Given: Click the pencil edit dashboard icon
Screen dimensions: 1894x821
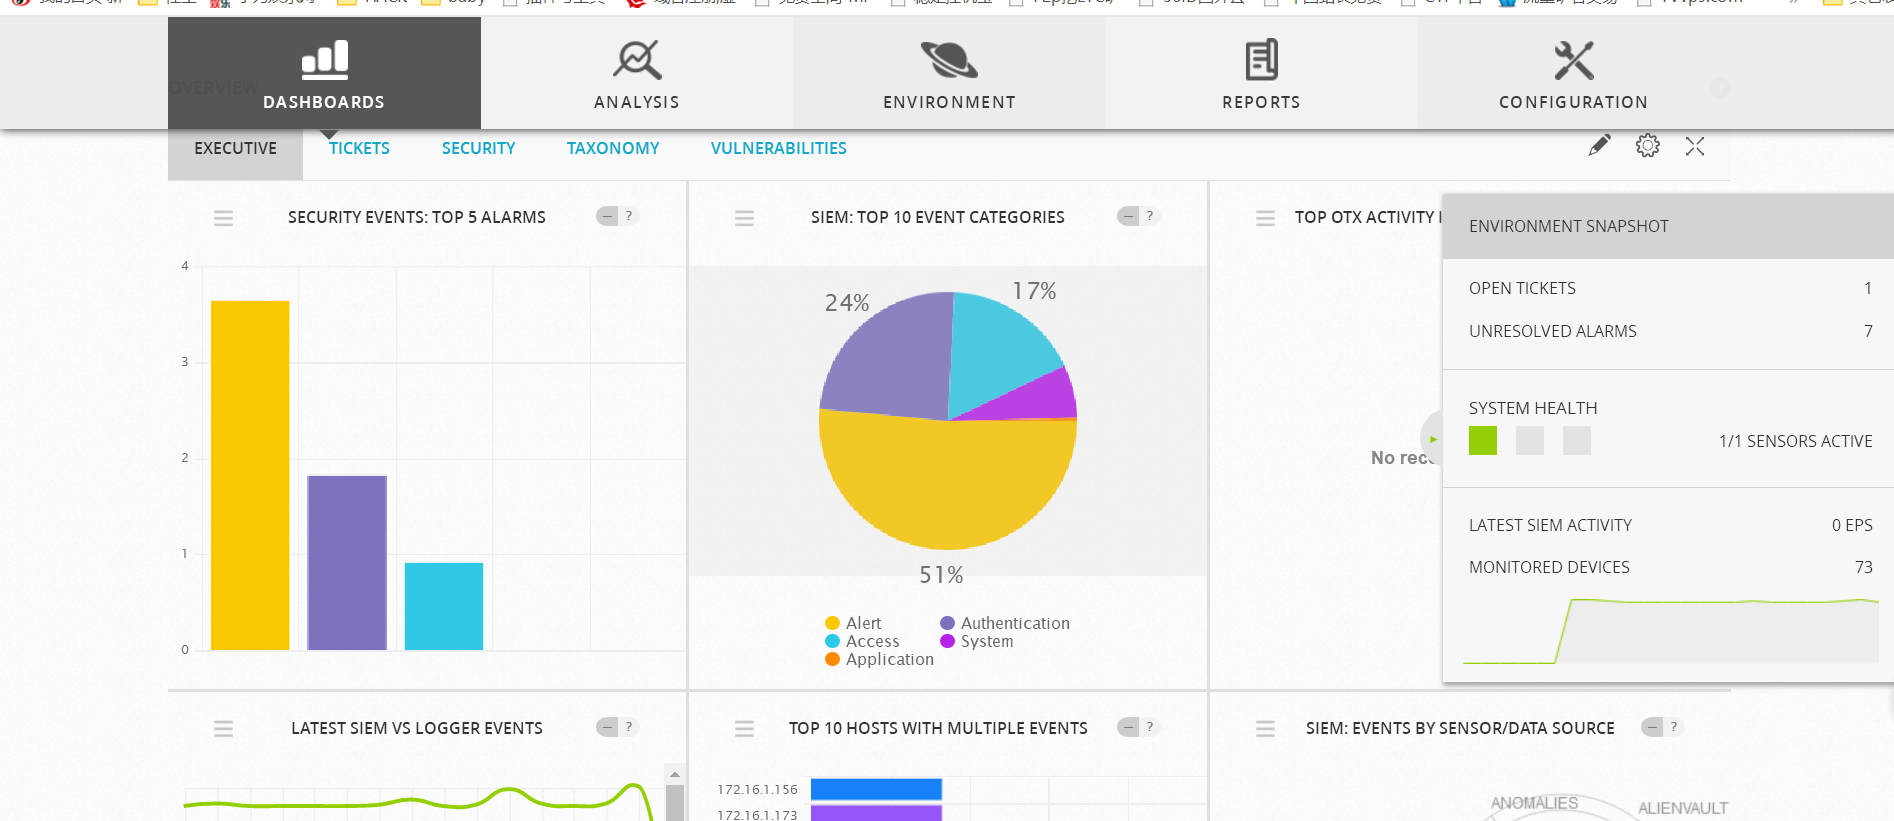Looking at the screenshot, I should coord(1599,146).
